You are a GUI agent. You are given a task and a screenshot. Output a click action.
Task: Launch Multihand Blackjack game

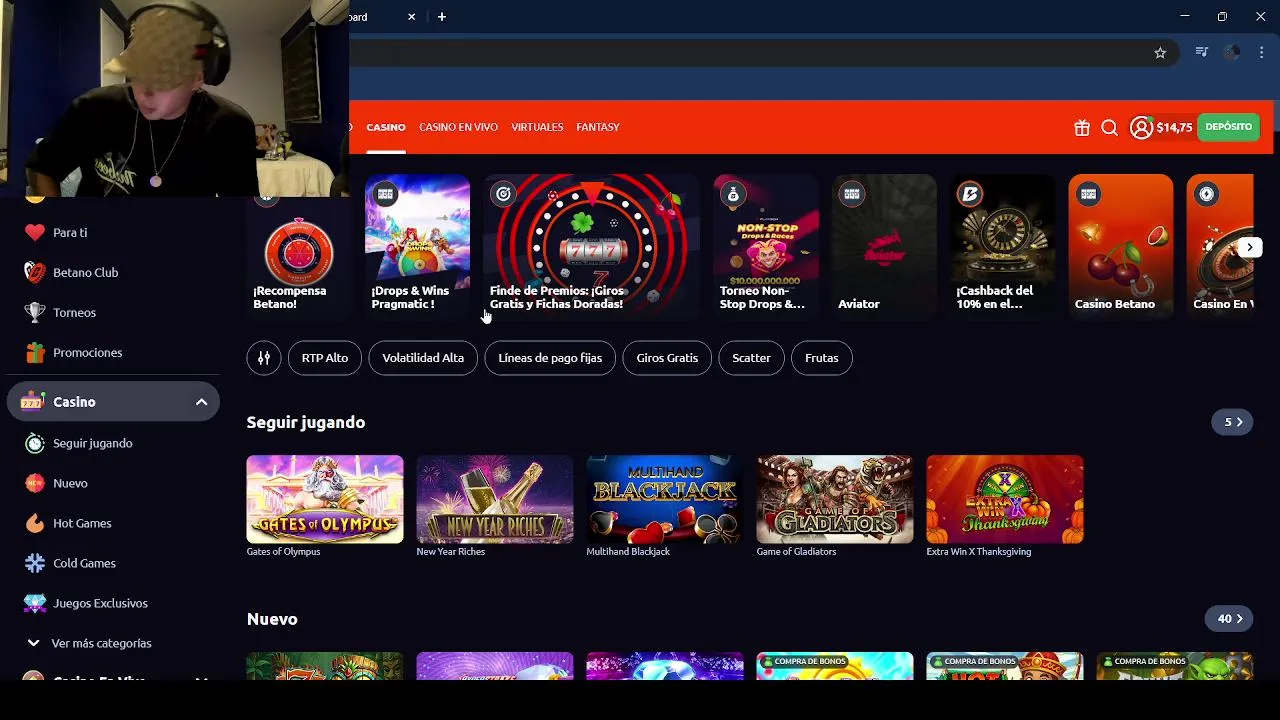pyautogui.click(x=665, y=499)
